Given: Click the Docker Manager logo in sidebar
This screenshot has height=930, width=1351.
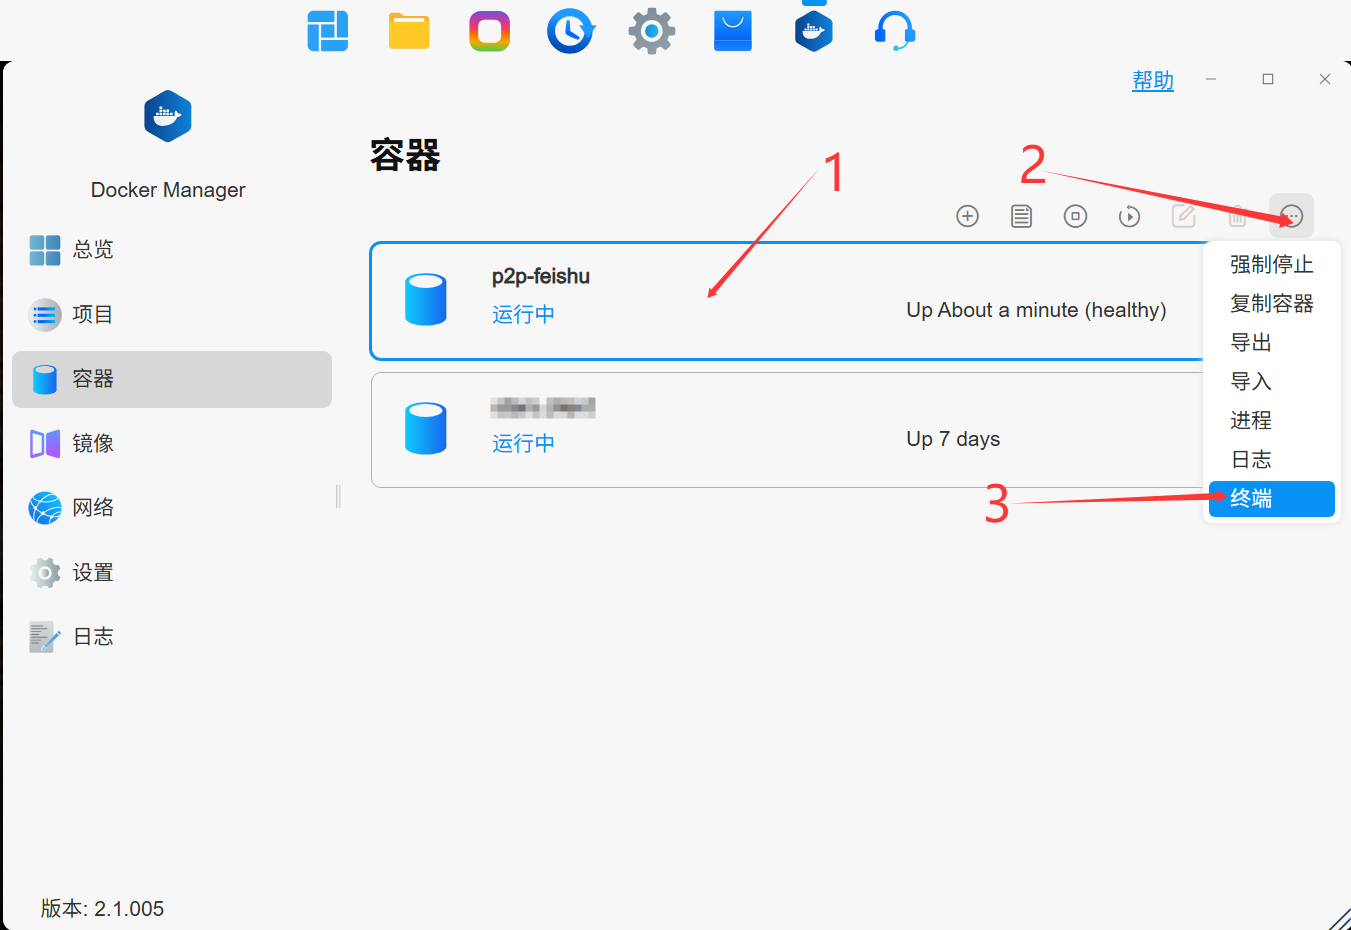Looking at the screenshot, I should pyautogui.click(x=168, y=116).
